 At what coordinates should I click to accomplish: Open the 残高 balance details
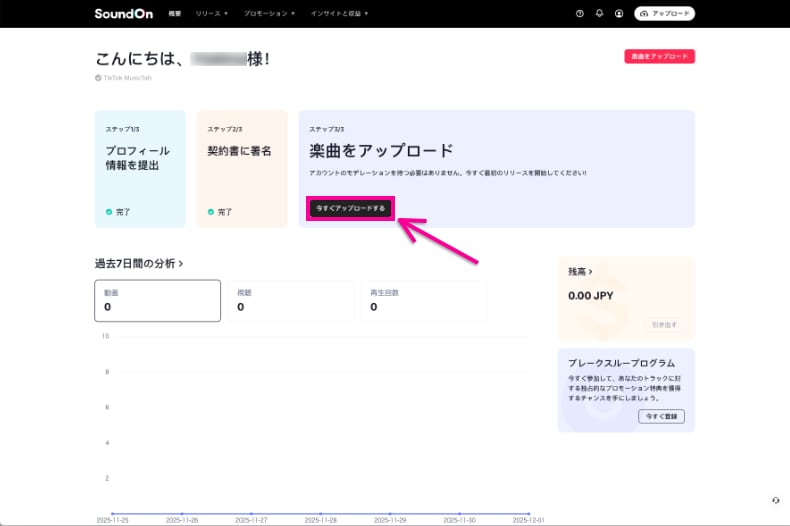580,271
